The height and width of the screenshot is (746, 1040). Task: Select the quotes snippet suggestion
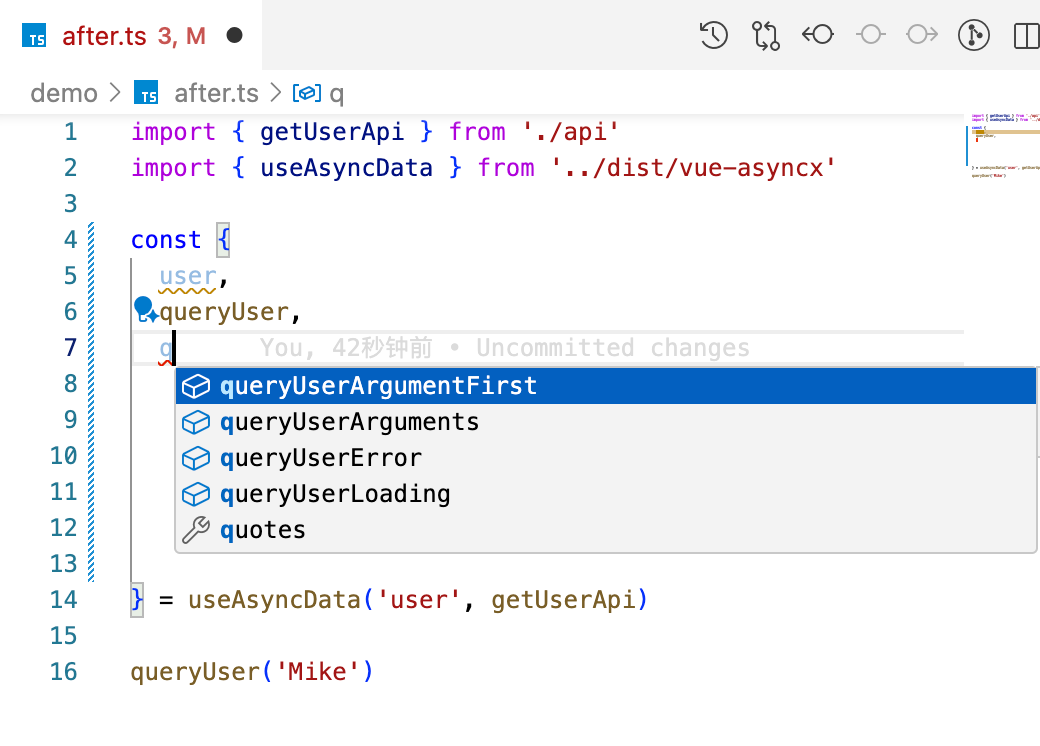(262, 530)
